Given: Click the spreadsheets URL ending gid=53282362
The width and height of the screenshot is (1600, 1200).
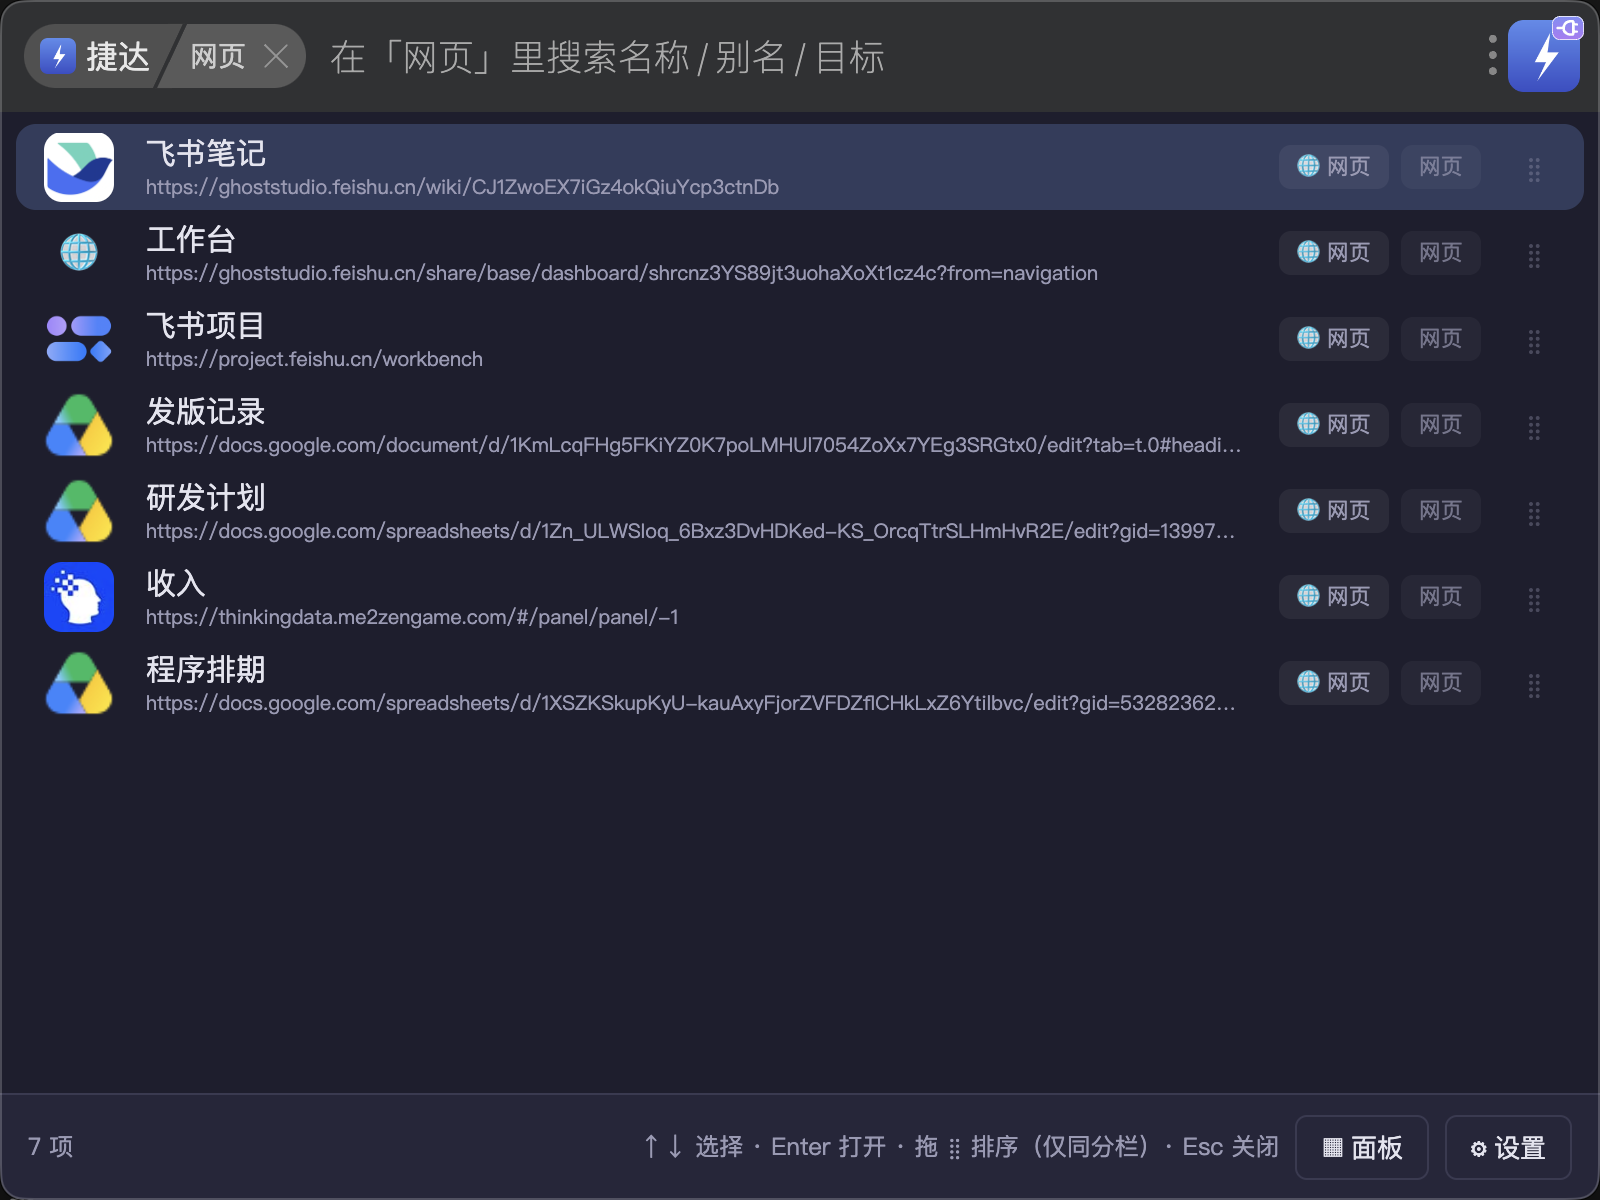Looking at the screenshot, I should click(690, 703).
